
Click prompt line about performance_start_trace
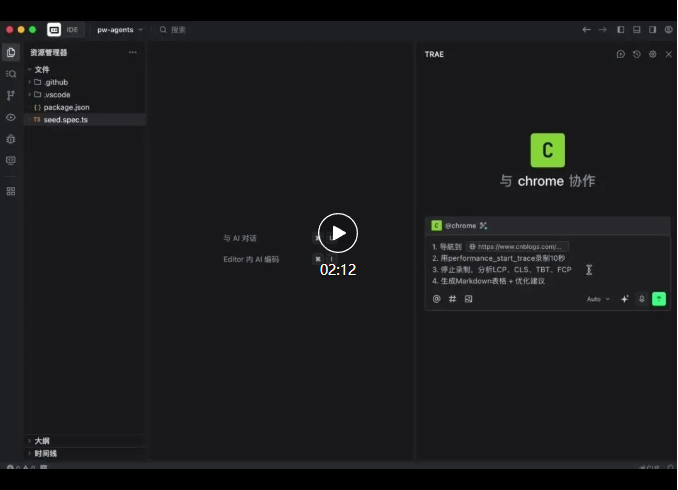tap(499, 258)
